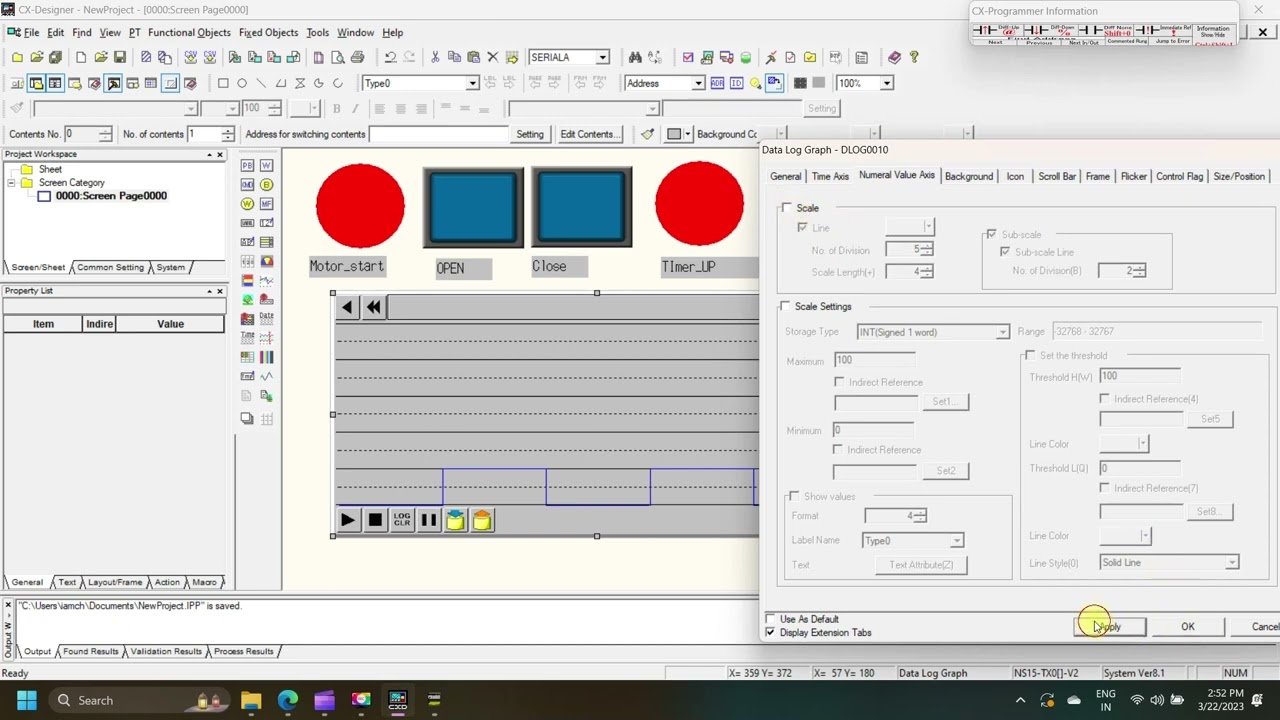Select the yellow W word lamp tool

click(x=247, y=204)
